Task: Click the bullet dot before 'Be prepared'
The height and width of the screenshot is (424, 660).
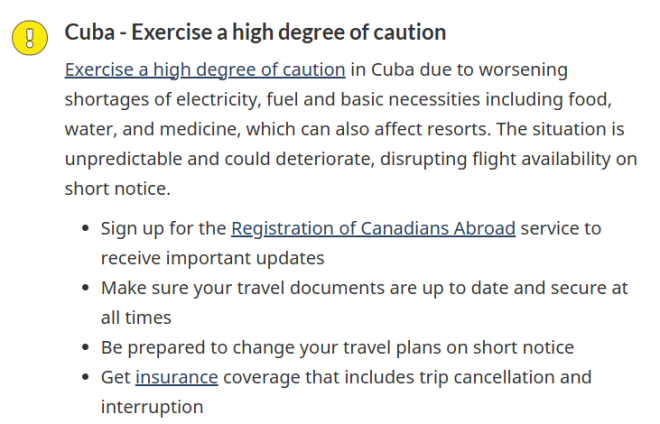Action: 85,348
